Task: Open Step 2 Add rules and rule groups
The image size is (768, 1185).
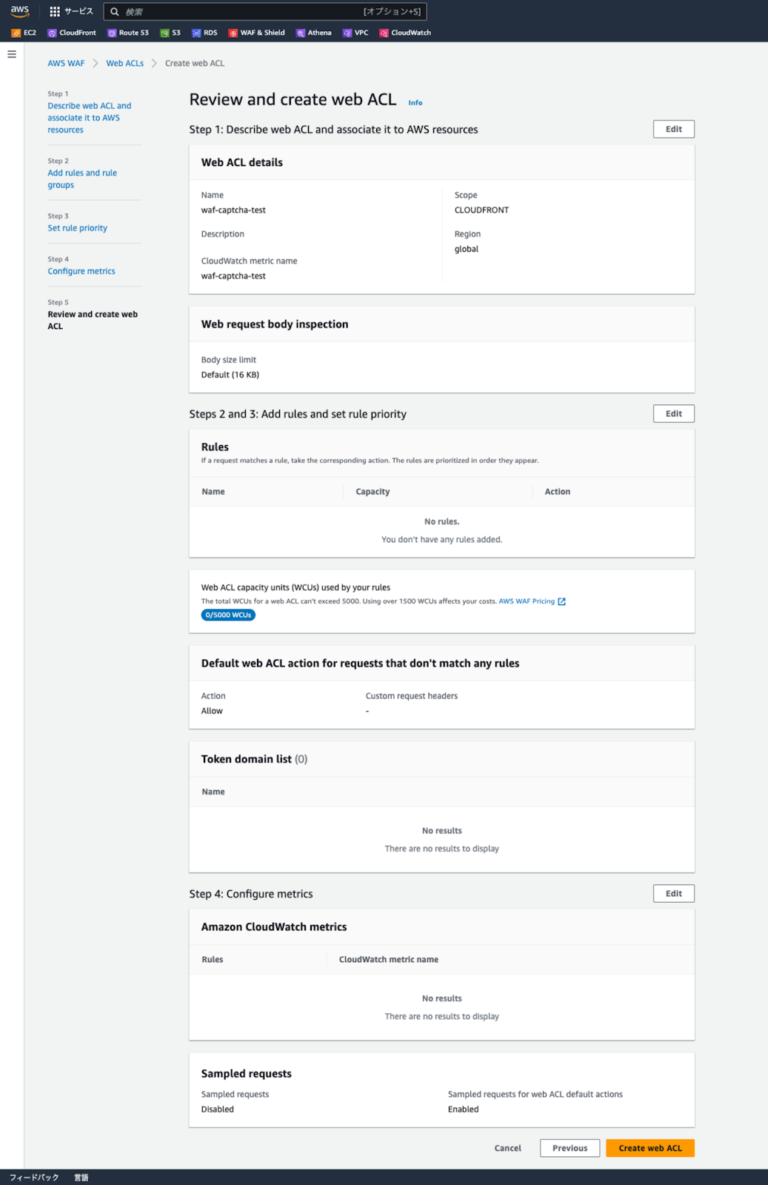Action: [82, 179]
